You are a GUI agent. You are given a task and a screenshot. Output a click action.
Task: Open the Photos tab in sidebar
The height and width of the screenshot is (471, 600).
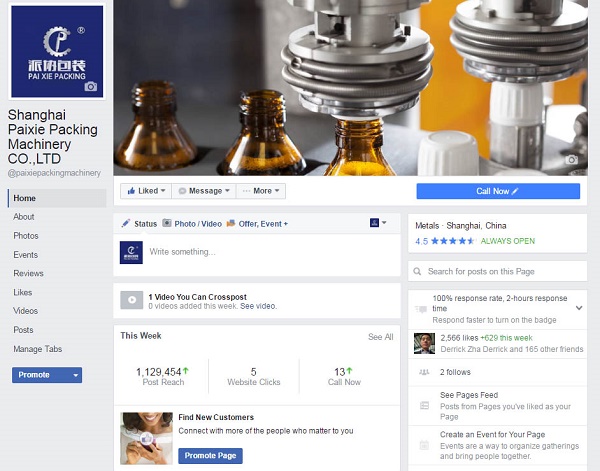click(26, 235)
